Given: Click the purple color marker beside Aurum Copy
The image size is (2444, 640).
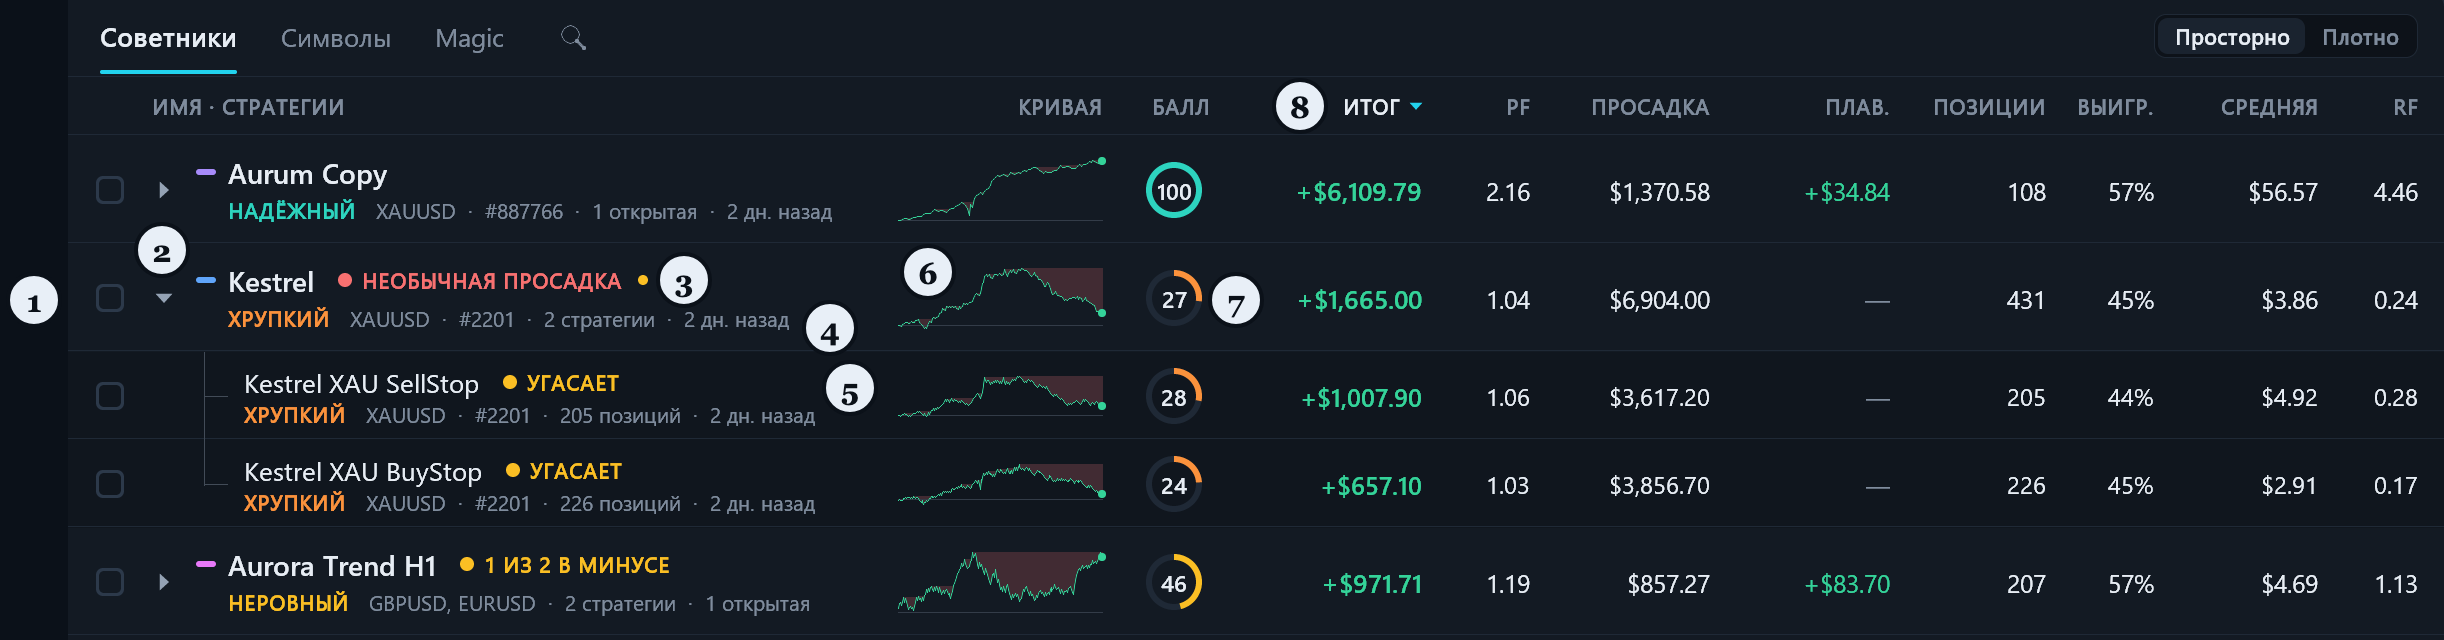Looking at the screenshot, I should [x=206, y=173].
